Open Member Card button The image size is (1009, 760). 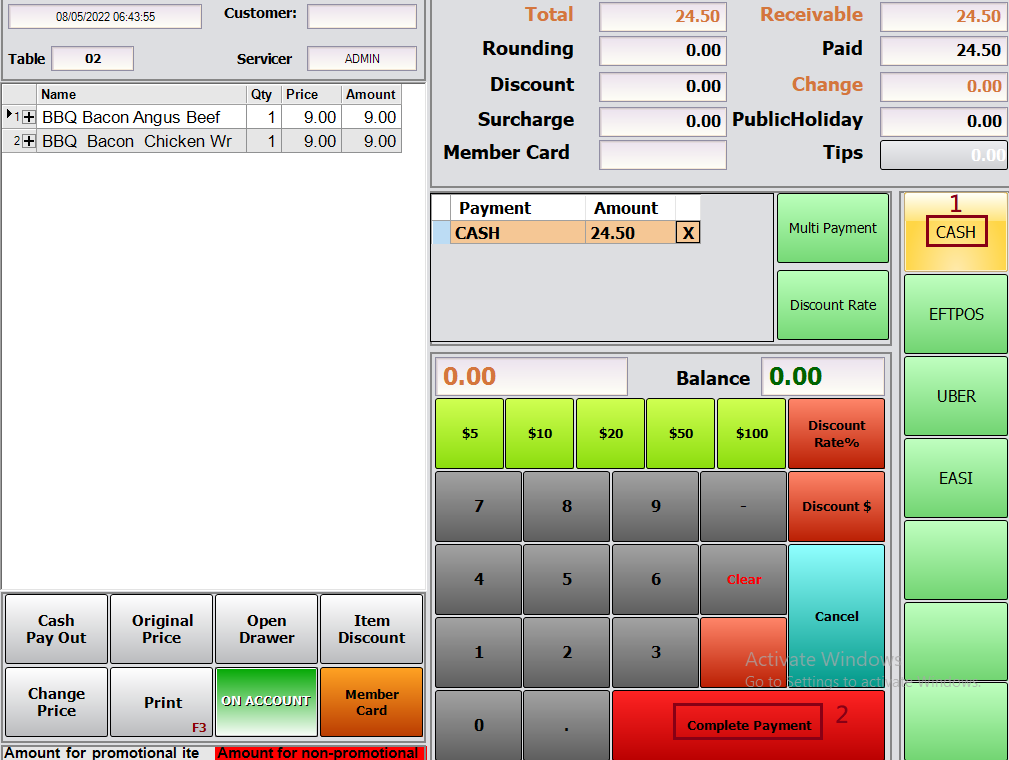coord(371,702)
